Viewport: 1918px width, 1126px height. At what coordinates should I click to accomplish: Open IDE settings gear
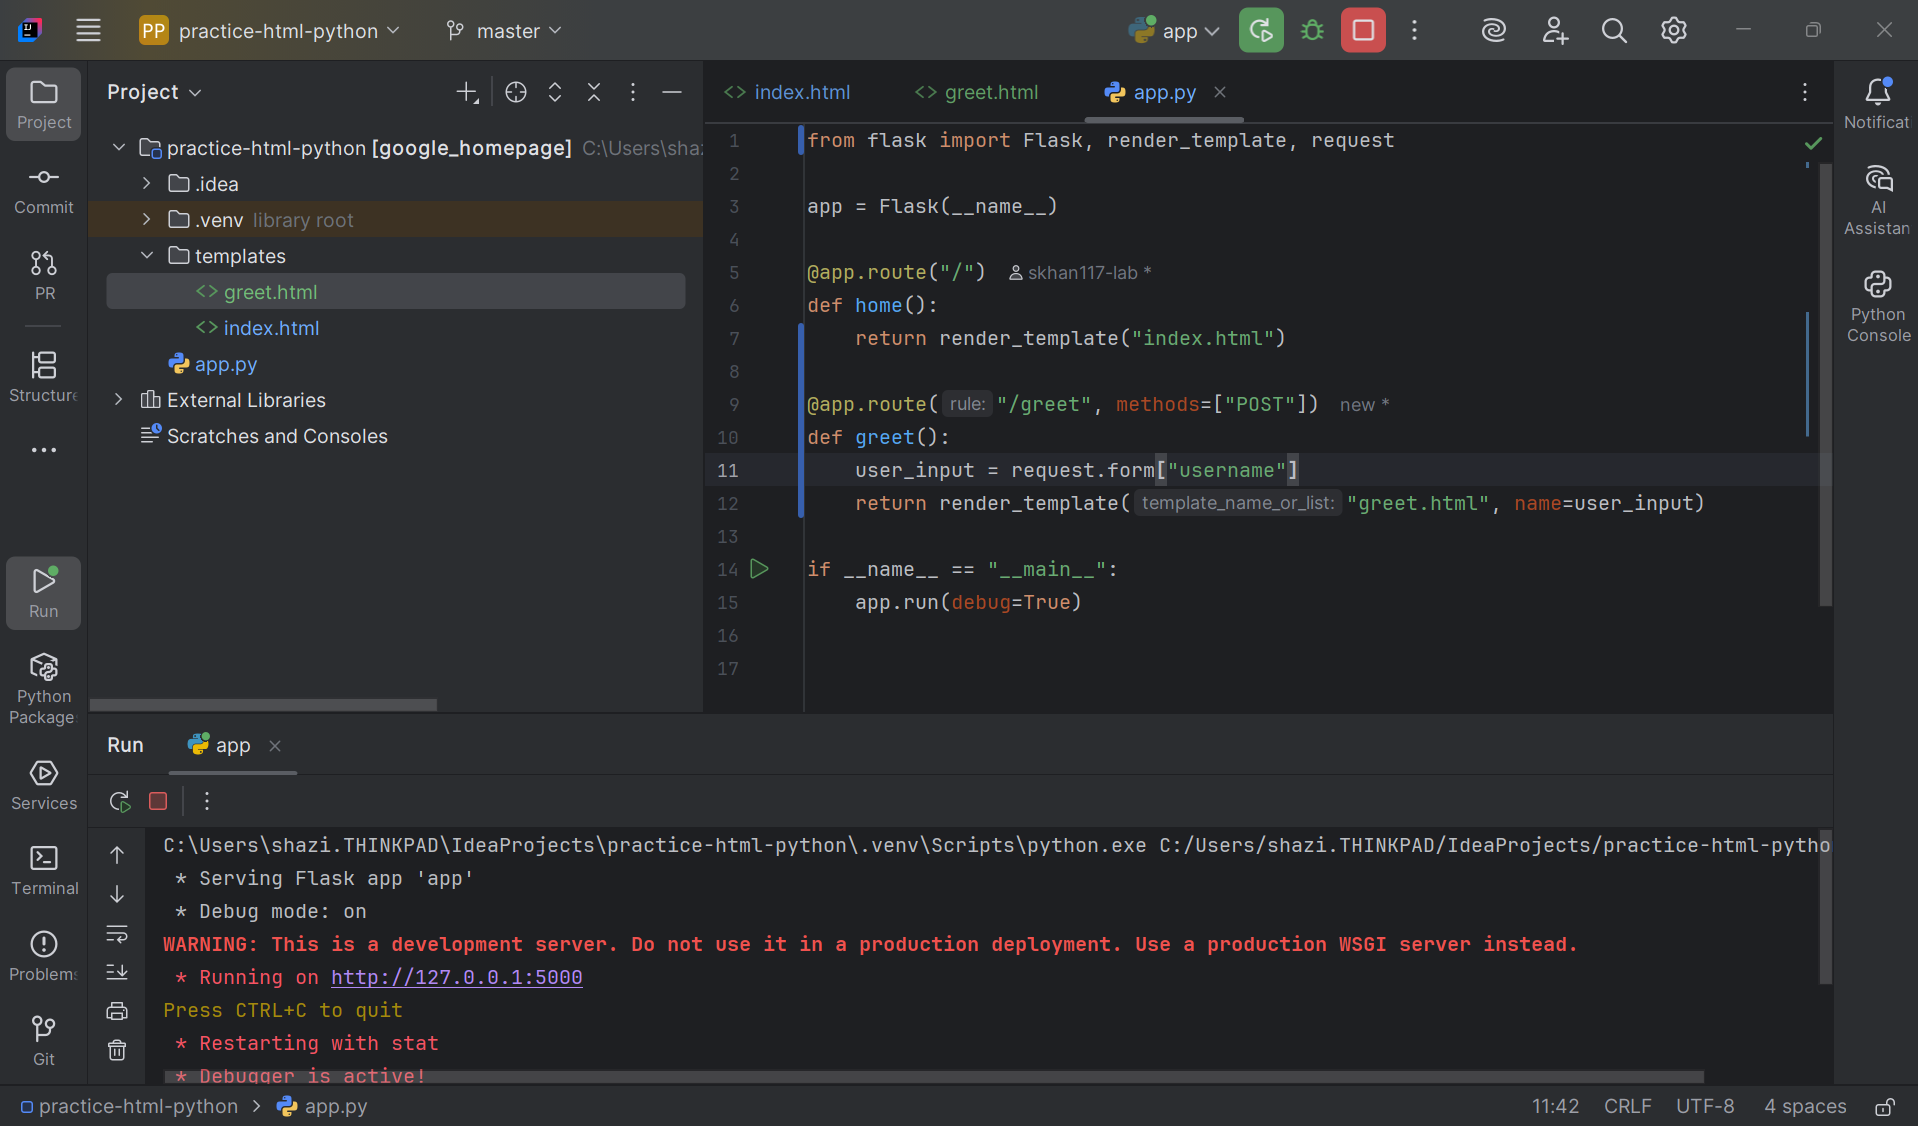[x=1674, y=30]
